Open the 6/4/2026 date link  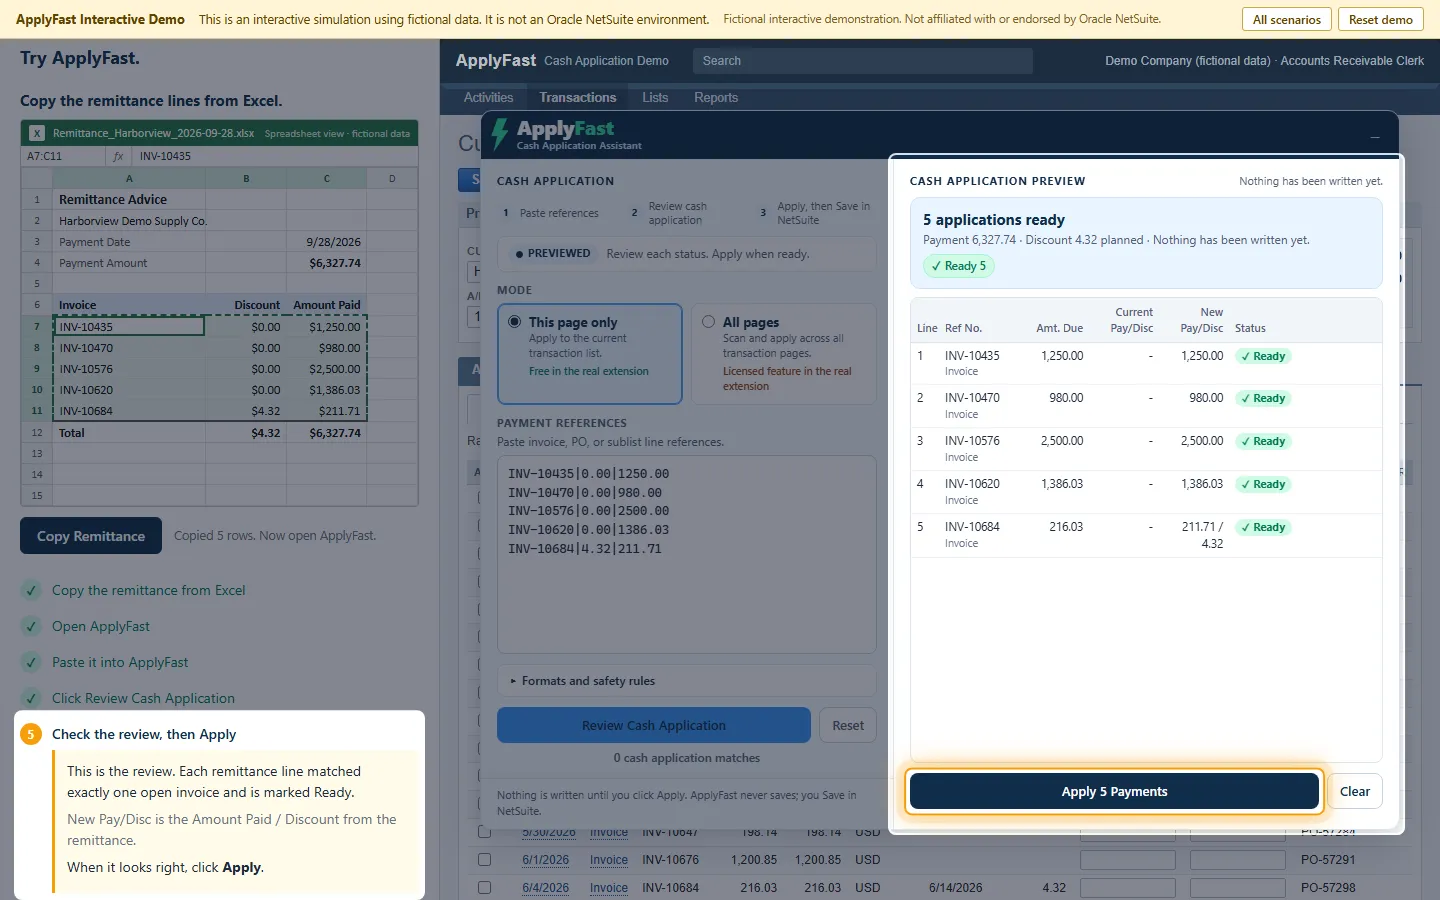click(545, 887)
